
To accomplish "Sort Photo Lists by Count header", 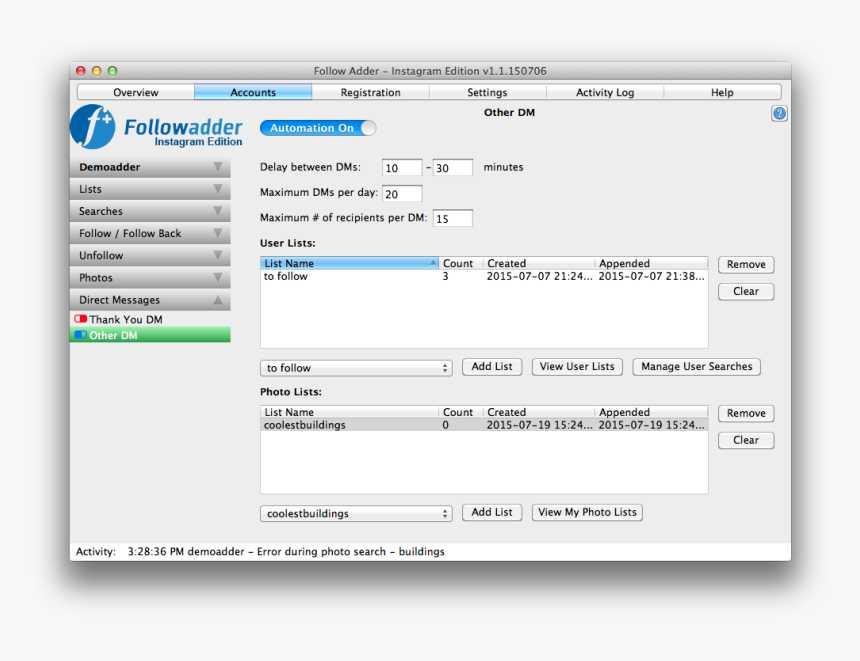I will click(460, 412).
